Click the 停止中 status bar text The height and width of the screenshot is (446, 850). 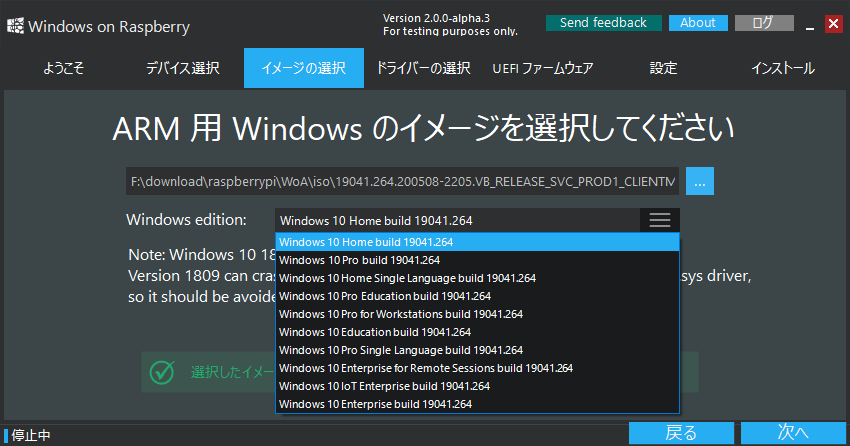tap(31, 435)
